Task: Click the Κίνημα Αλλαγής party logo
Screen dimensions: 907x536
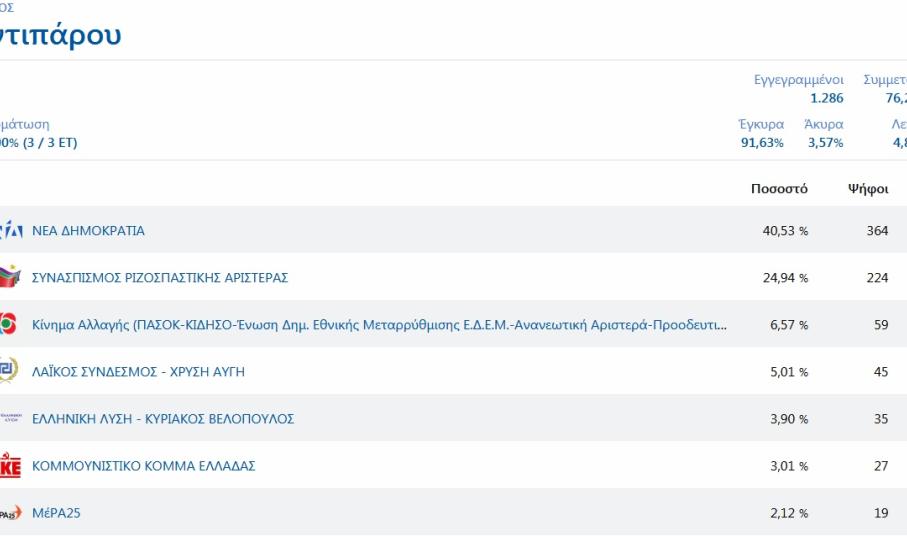Action: 9,324
